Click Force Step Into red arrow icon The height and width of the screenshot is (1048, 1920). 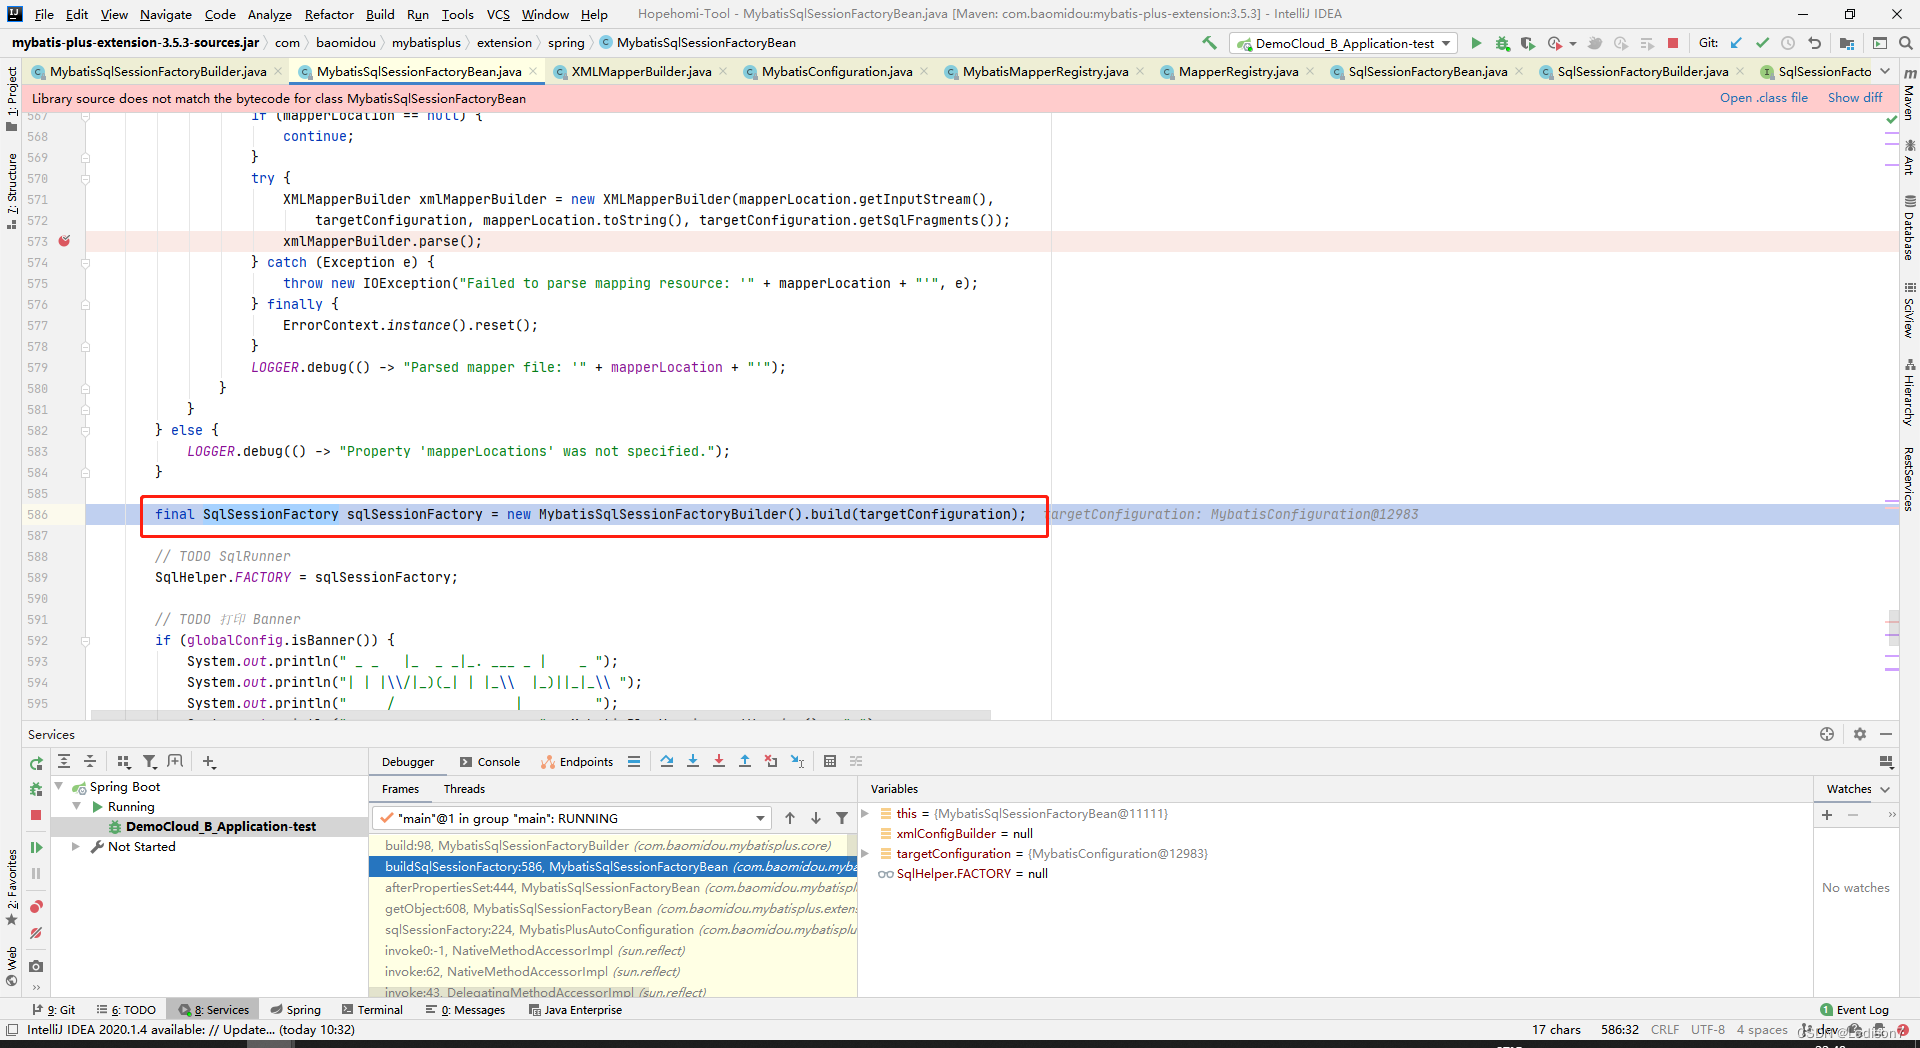719,761
